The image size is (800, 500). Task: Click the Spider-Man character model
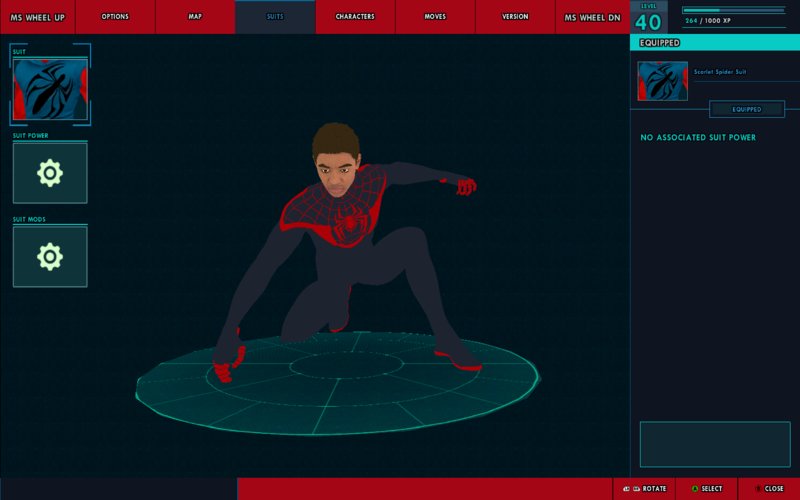point(346,253)
